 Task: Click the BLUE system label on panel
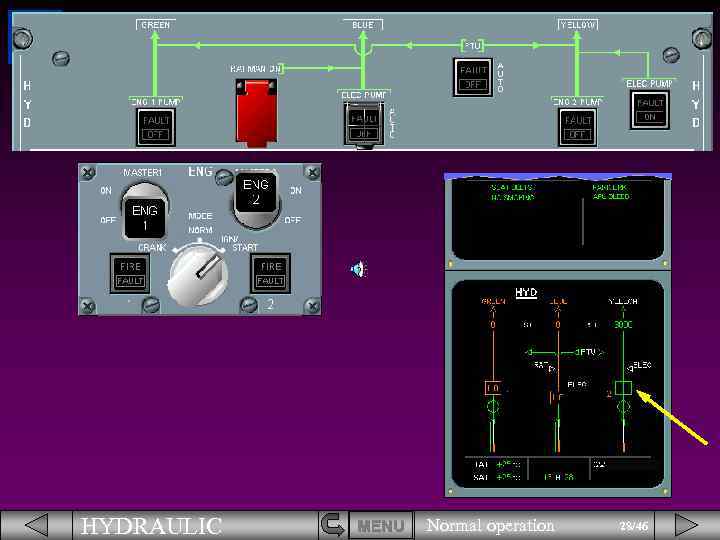point(363,25)
